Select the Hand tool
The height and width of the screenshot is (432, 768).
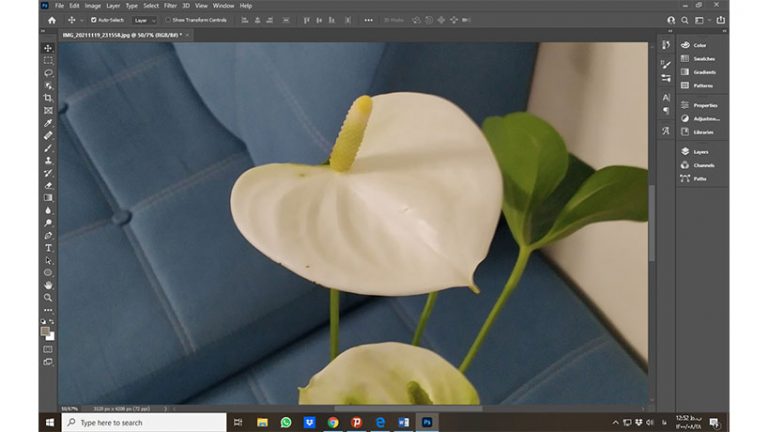(x=48, y=285)
